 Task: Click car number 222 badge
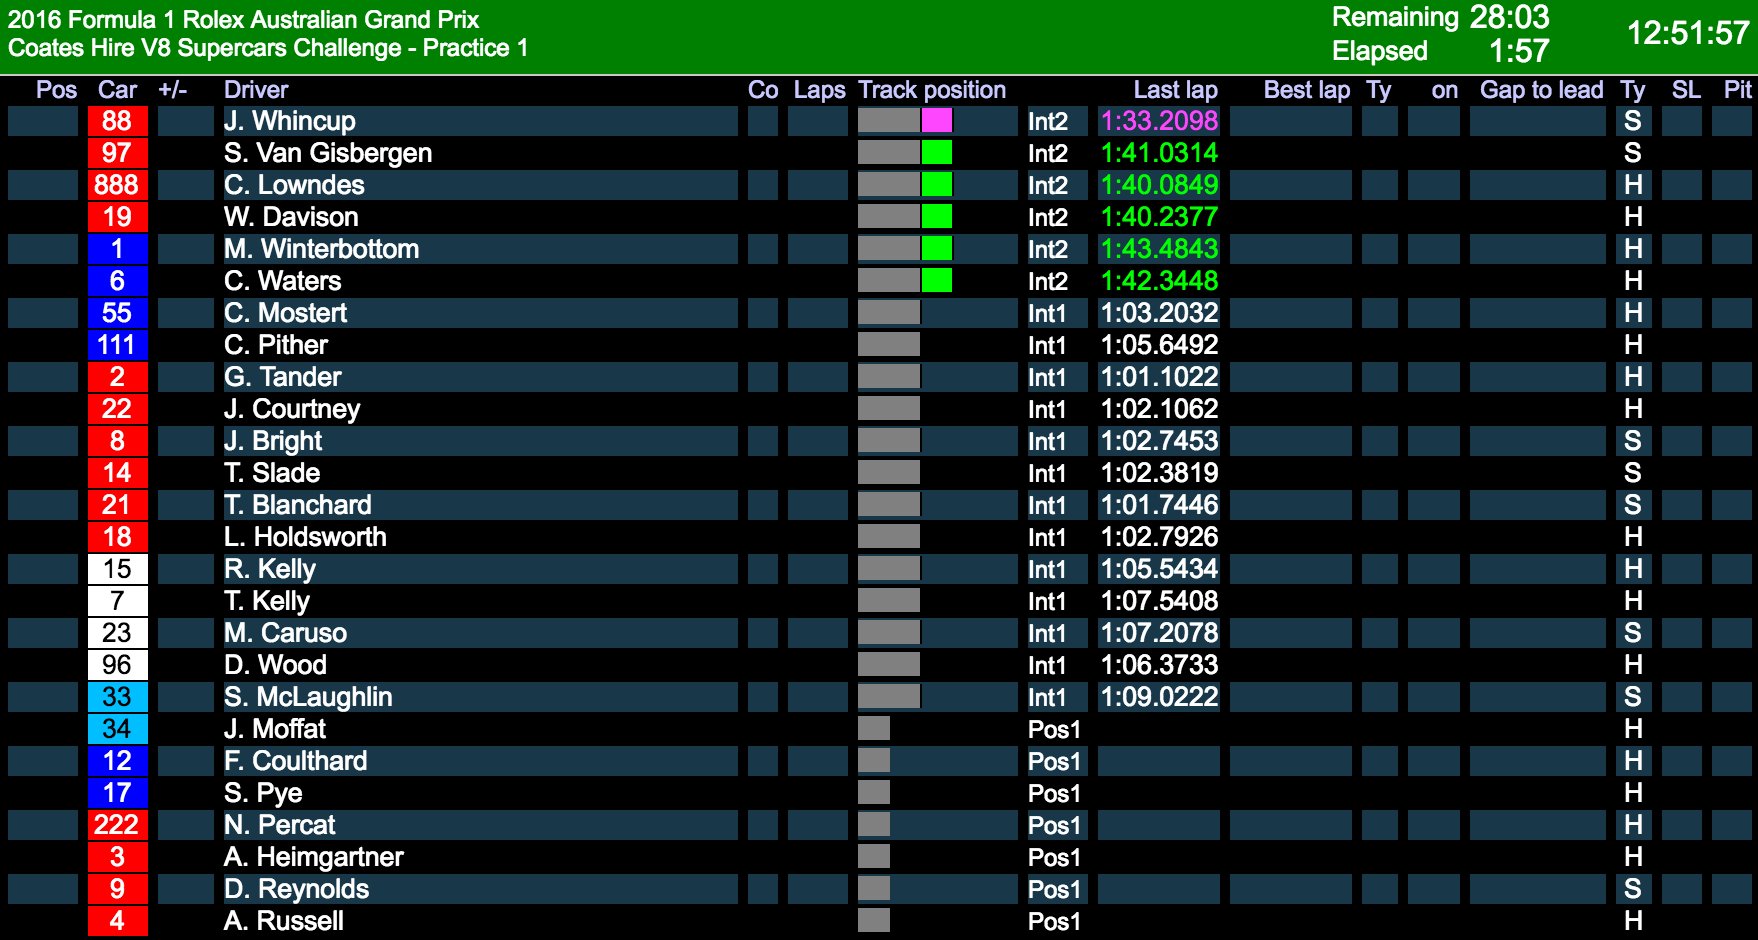point(117,825)
